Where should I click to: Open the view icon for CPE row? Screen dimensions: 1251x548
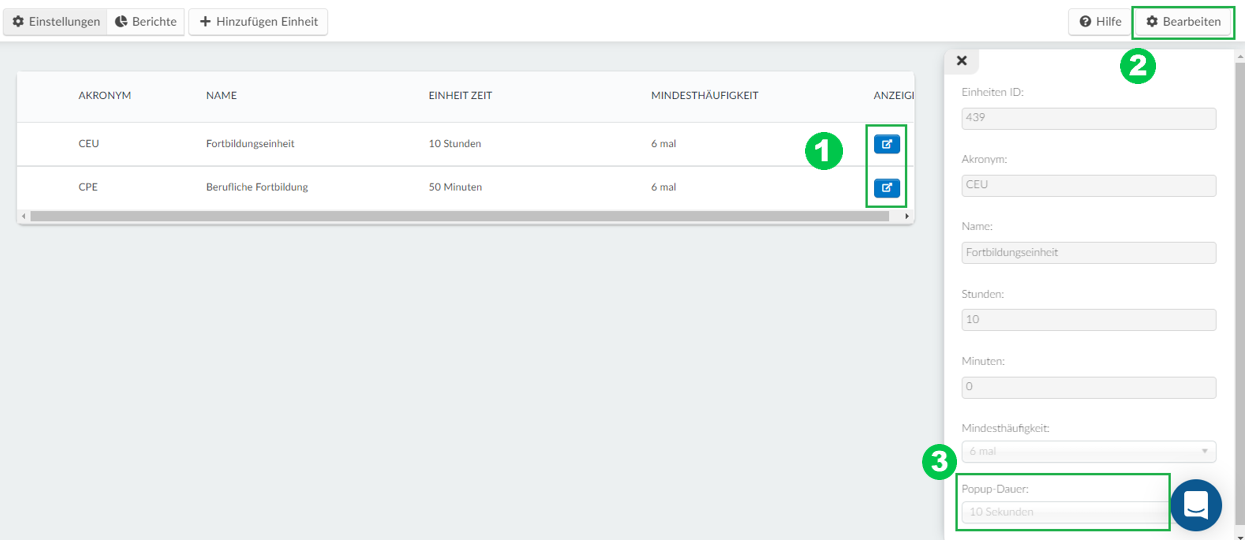[x=886, y=187]
